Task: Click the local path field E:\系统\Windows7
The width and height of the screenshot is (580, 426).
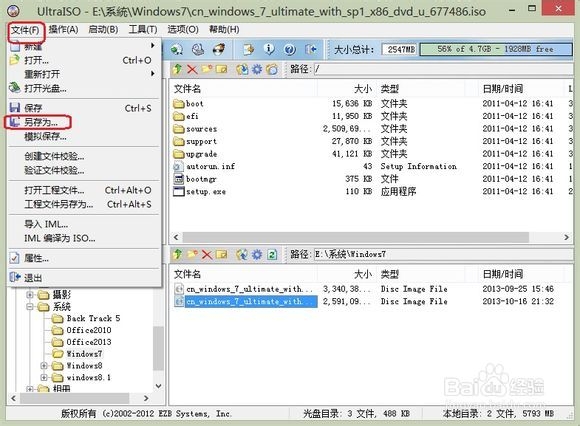Action: 444,254
